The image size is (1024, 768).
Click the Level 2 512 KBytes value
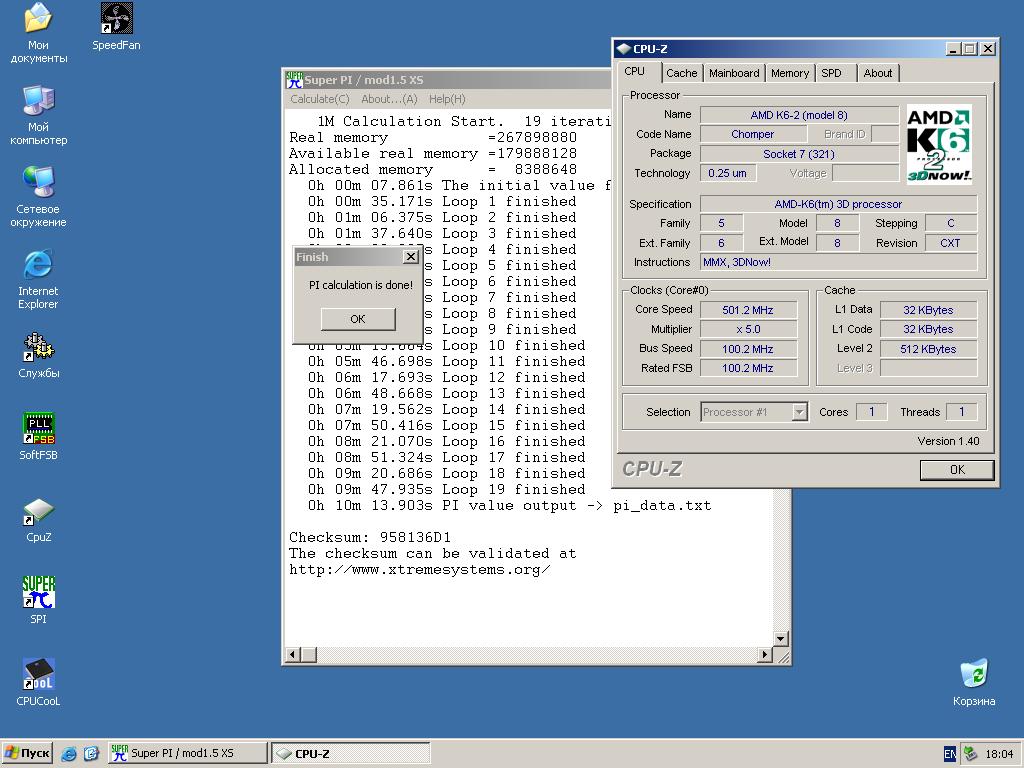point(928,349)
